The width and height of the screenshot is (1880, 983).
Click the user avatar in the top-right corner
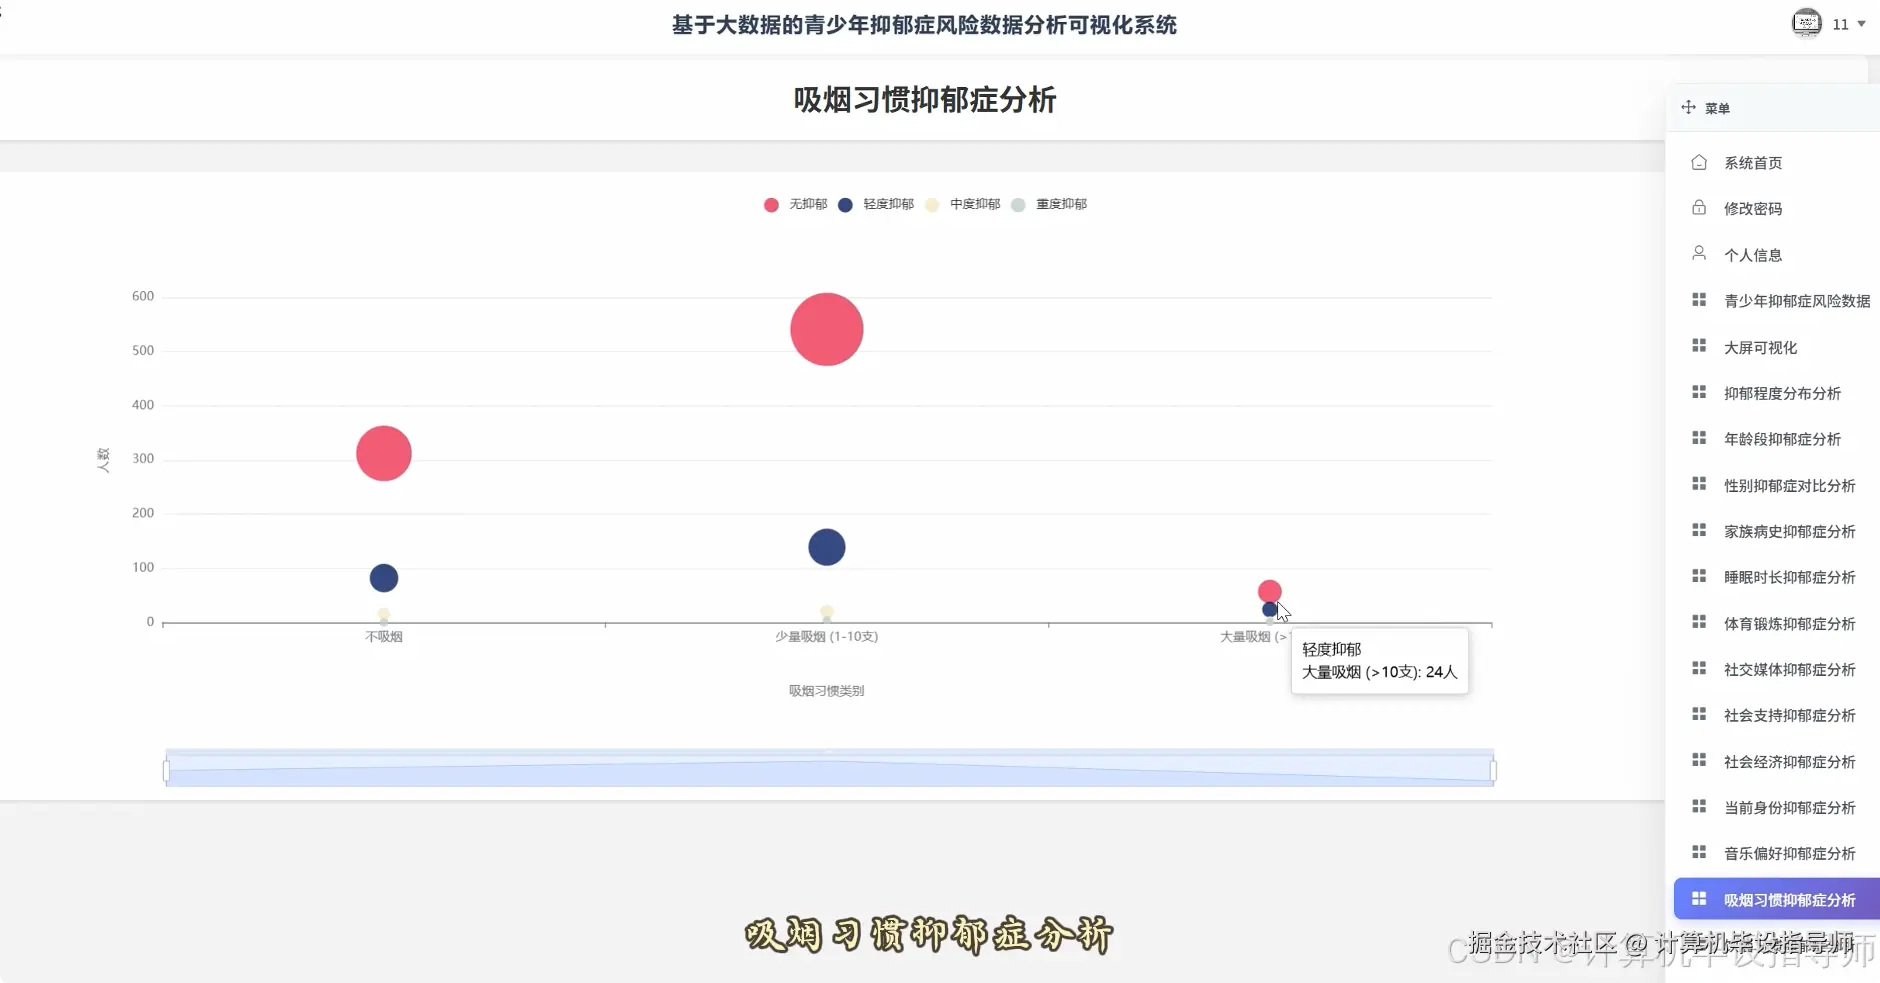coord(1806,23)
